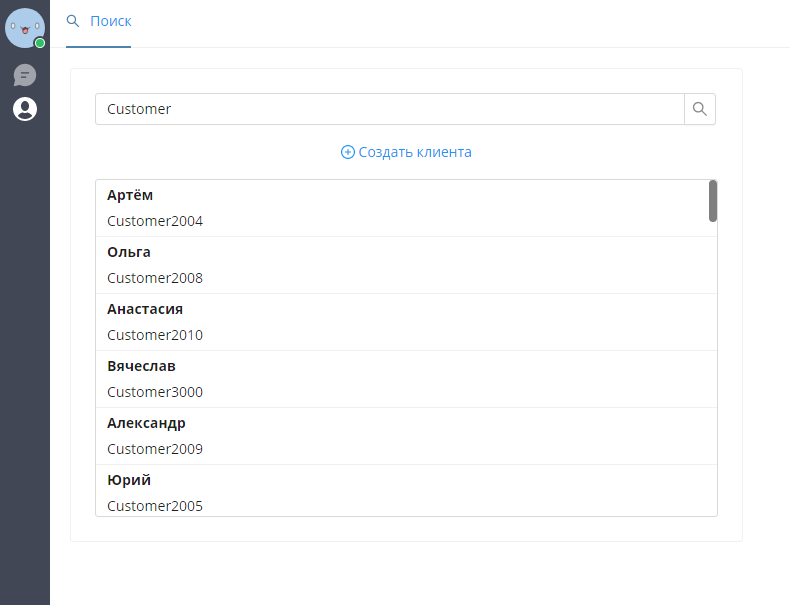790x605 pixels.
Task: Click the Создать клиента link
Action: point(406,152)
